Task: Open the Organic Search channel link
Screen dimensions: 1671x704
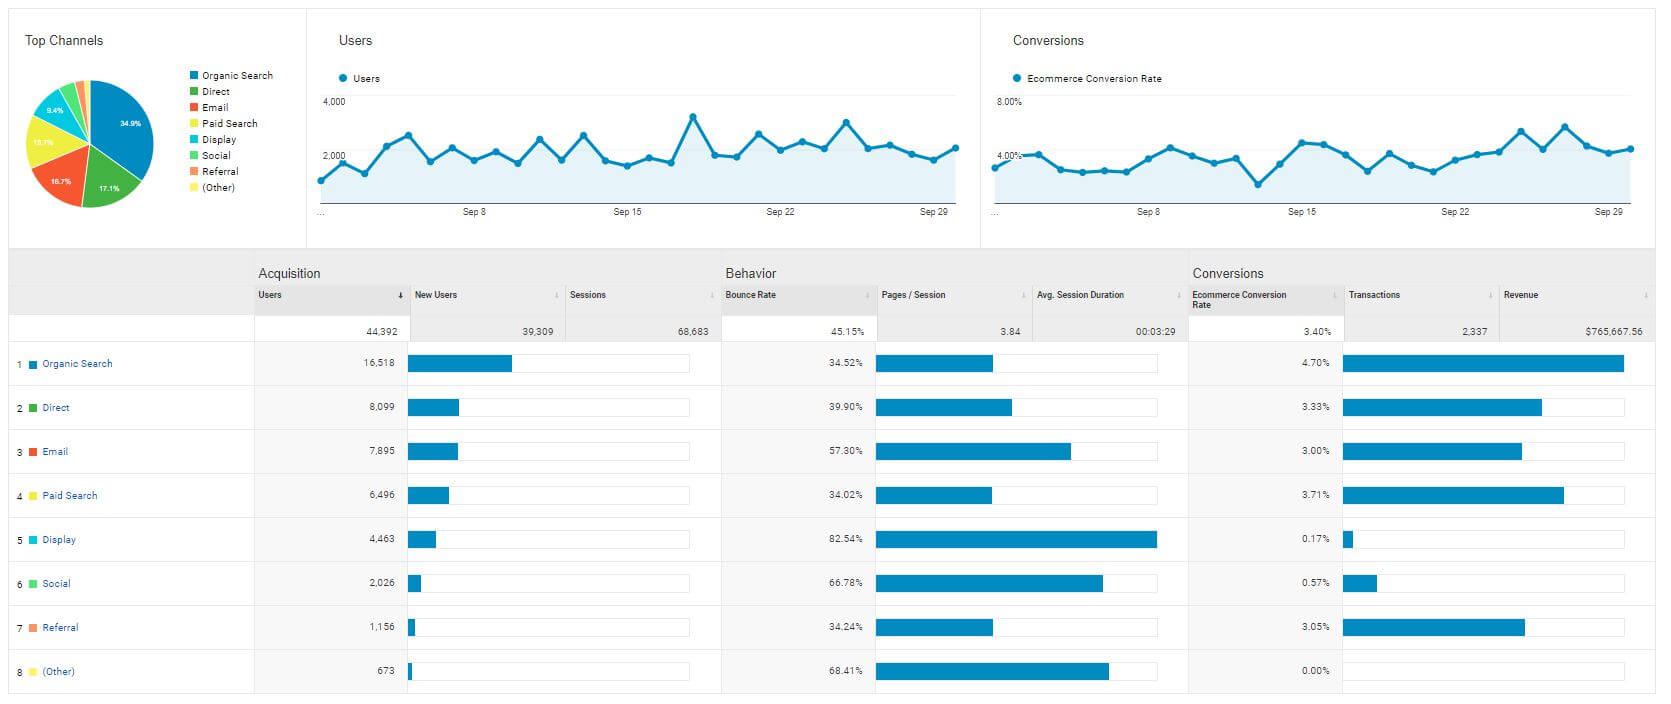Action: click(x=77, y=364)
